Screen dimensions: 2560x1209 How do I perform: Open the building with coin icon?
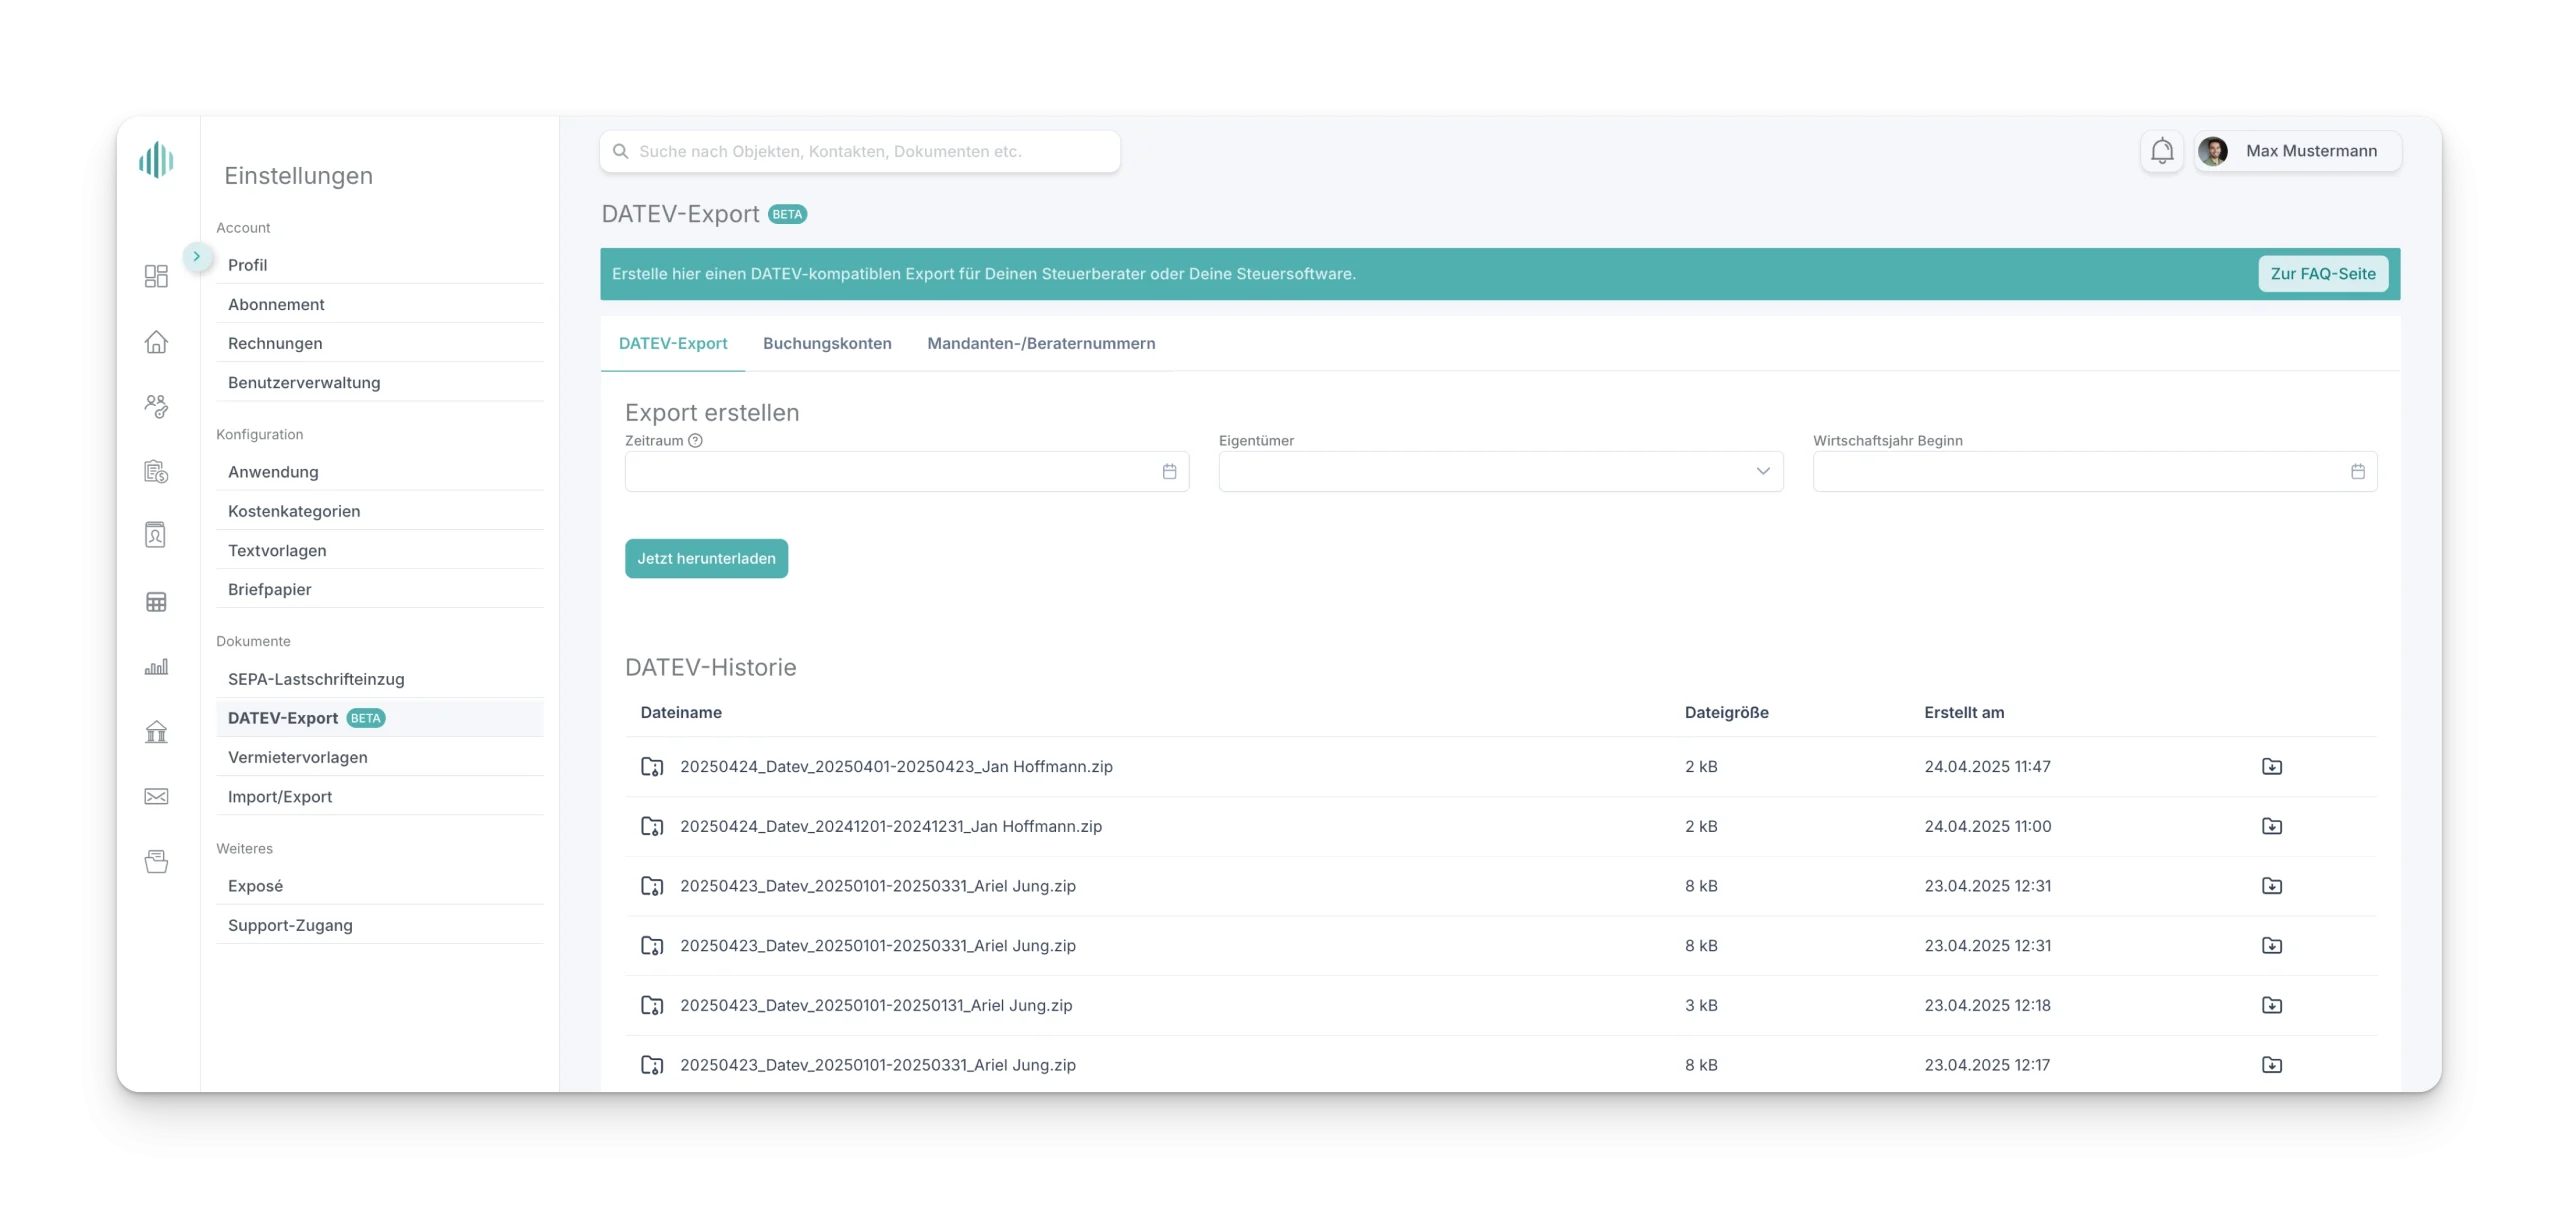[156, 471]
